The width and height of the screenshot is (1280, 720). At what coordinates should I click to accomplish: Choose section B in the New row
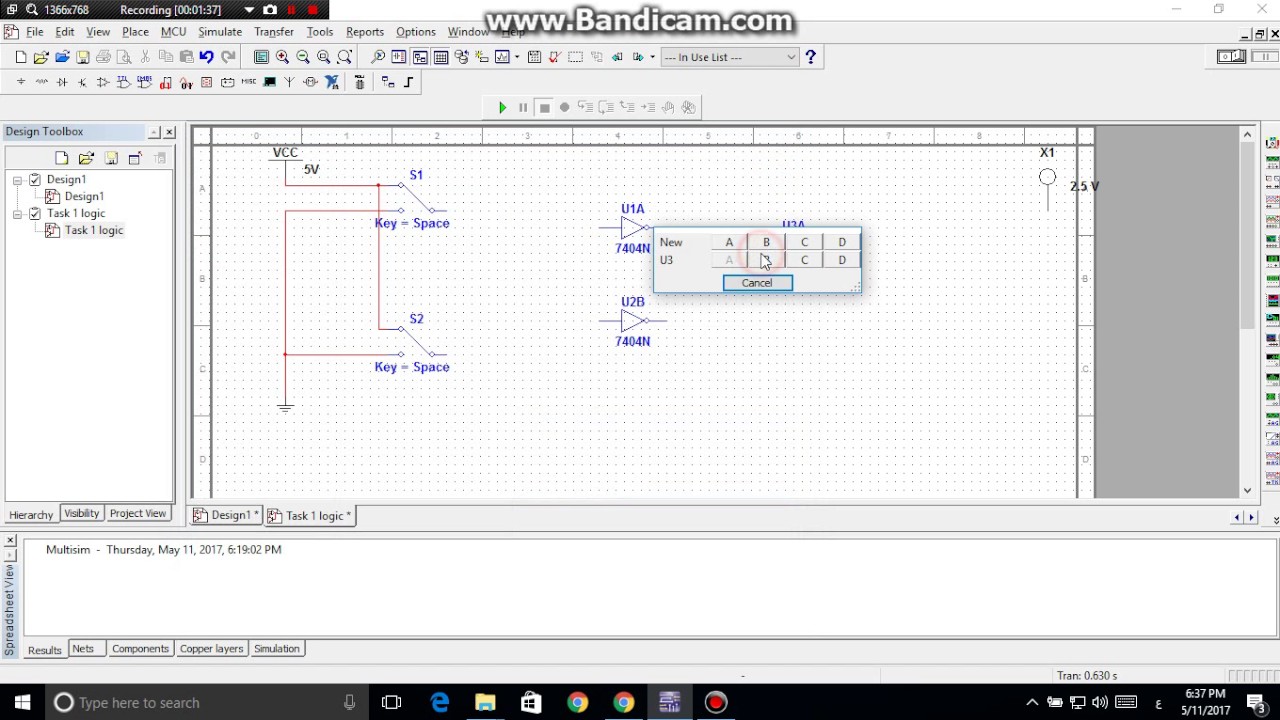pos(766,242)
